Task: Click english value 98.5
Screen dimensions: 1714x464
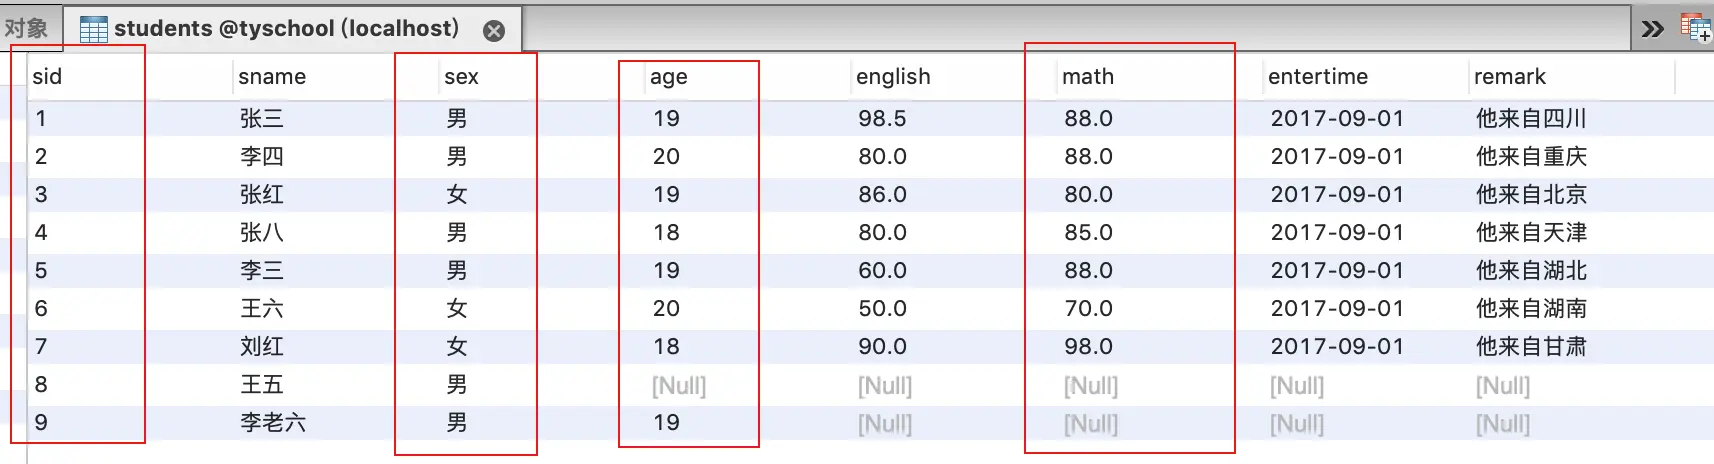Action: pos(882,119)
